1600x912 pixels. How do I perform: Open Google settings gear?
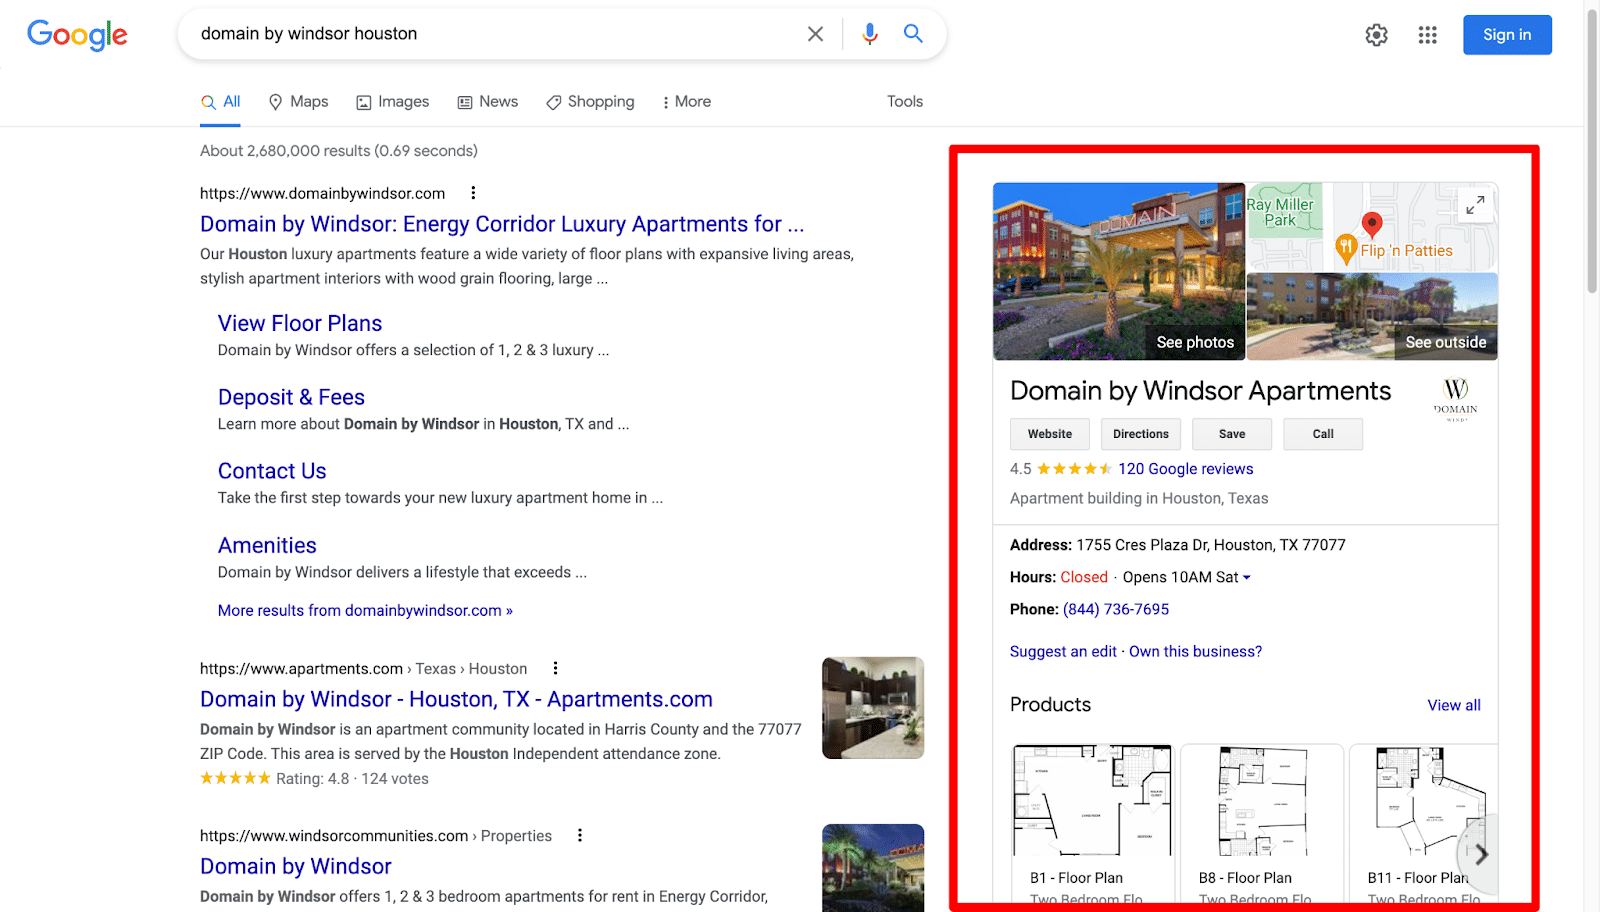(x=1377, y=35)
